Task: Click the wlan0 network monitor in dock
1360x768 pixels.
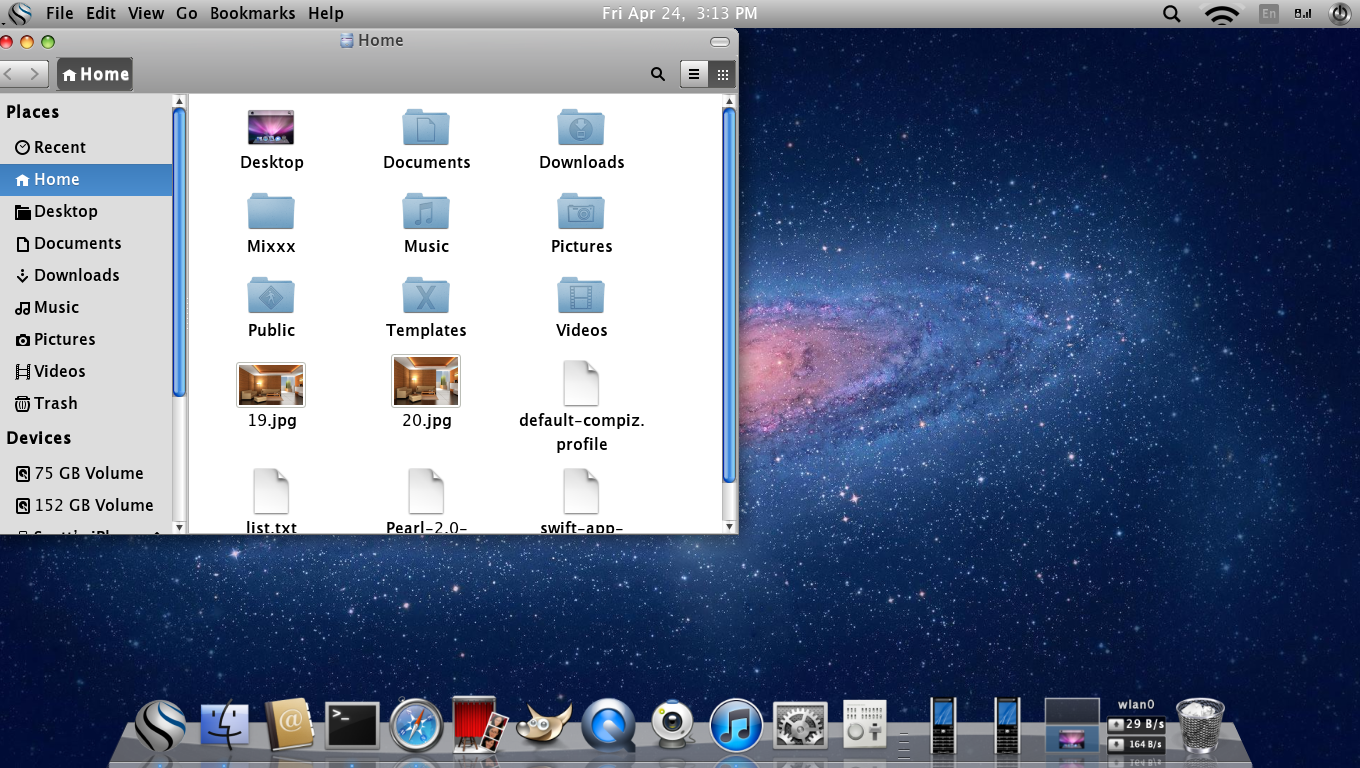Action: [x=1136, y=726]
